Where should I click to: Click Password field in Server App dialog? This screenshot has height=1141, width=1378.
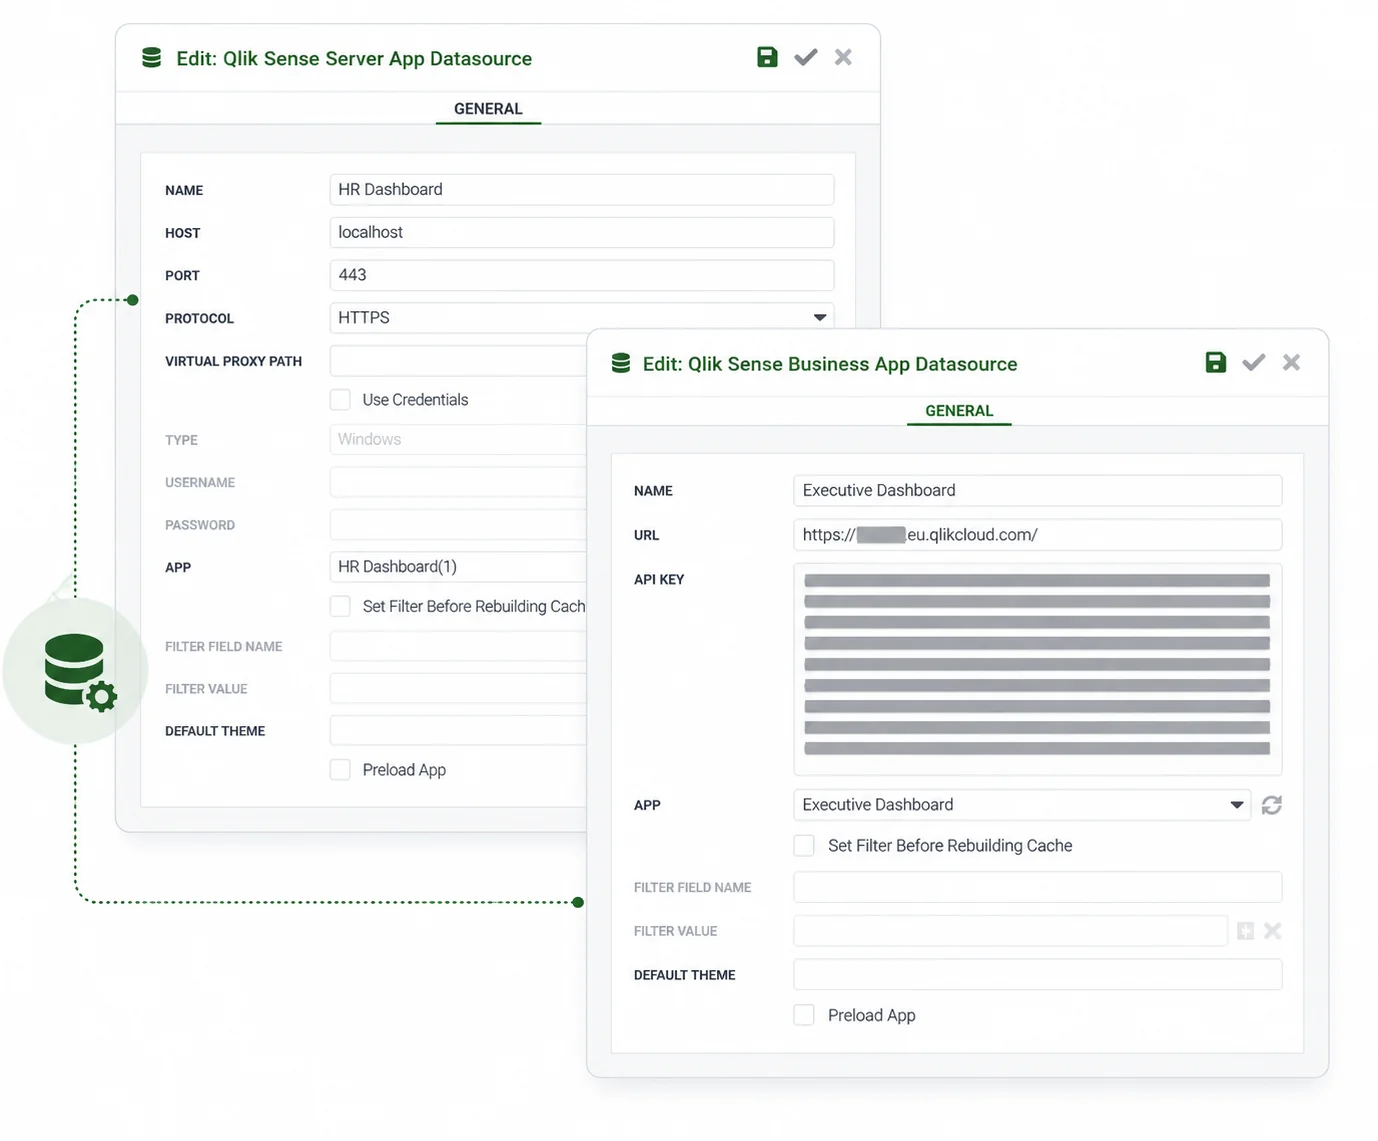click(x=458, y=525)
